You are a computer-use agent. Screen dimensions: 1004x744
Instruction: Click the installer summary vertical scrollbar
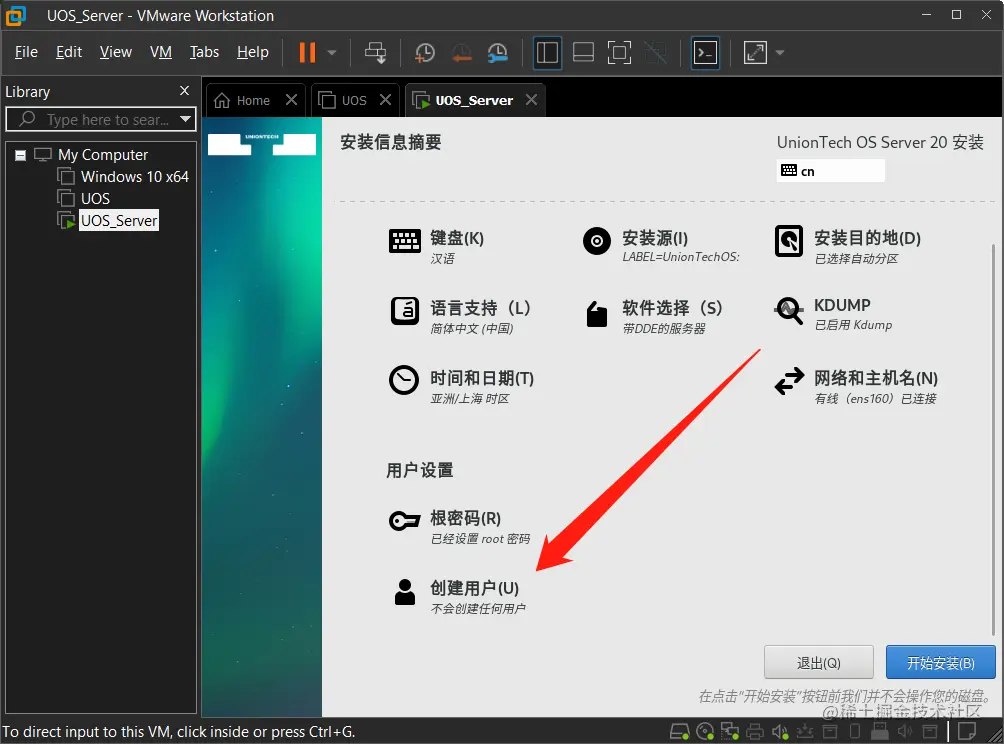[x=994, y=439]
